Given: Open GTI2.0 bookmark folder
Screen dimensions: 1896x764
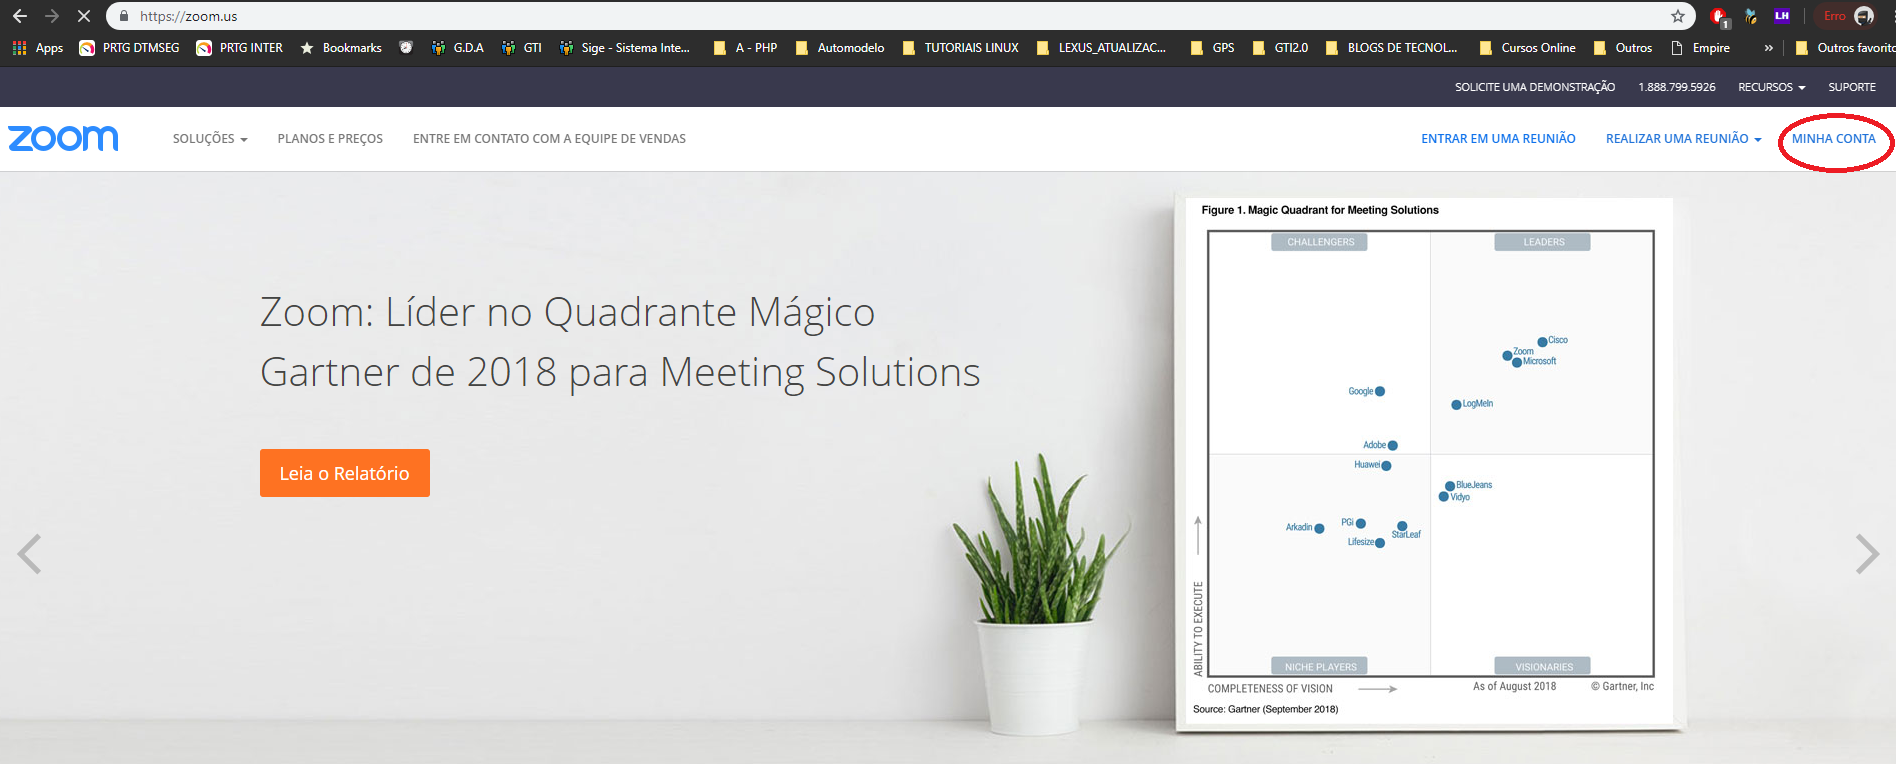Looking at the screenshot, I should tap(1280, 48).
